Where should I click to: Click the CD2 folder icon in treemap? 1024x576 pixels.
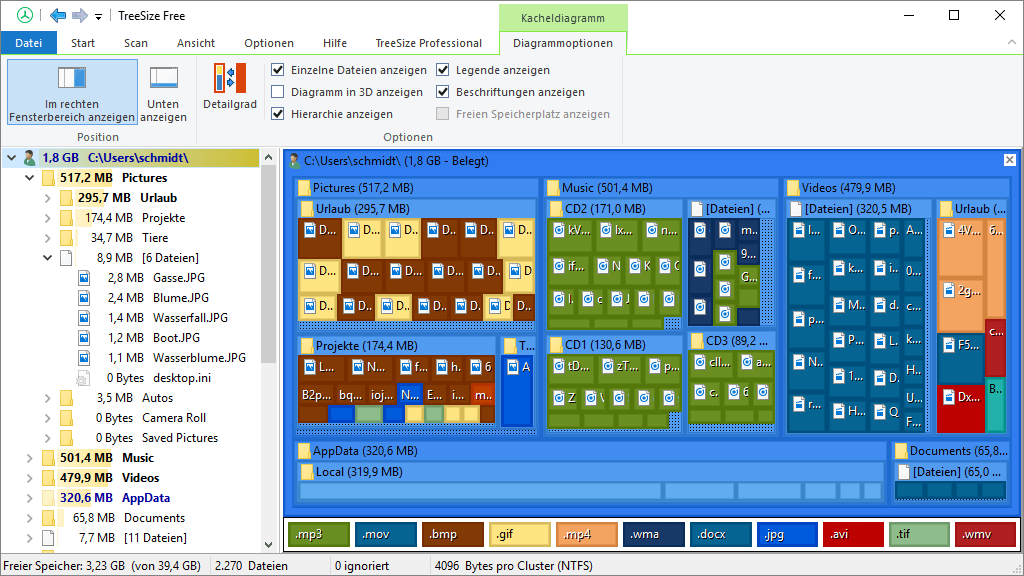[556, 209]
